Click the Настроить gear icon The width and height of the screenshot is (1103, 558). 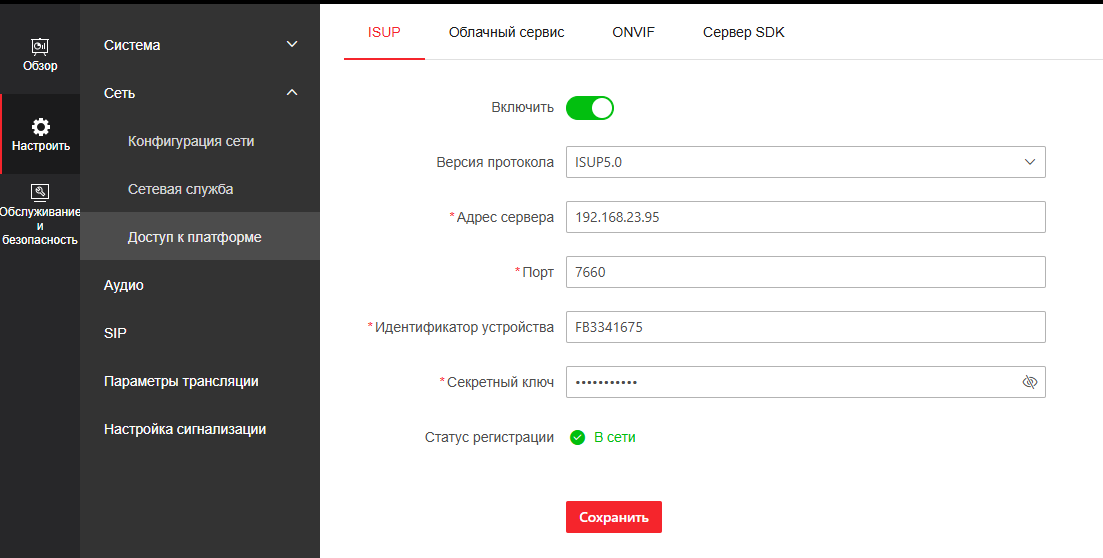point(40,127)
